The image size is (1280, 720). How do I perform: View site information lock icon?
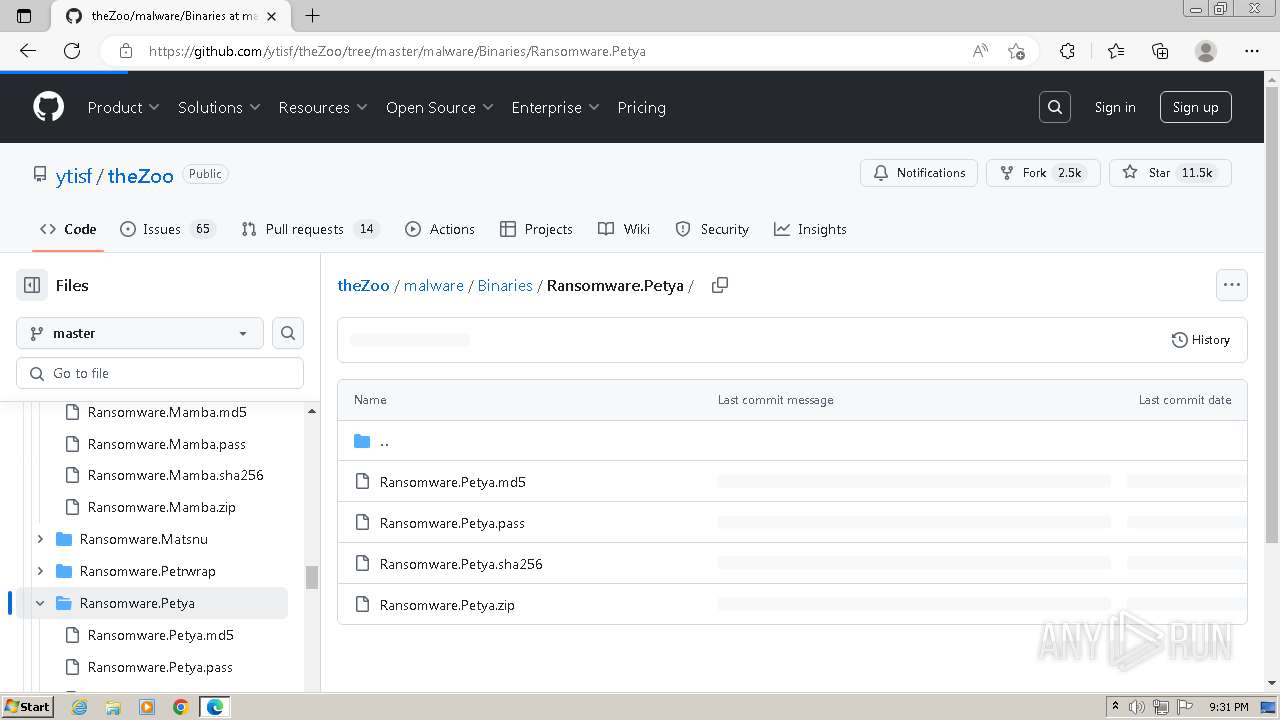125,51
